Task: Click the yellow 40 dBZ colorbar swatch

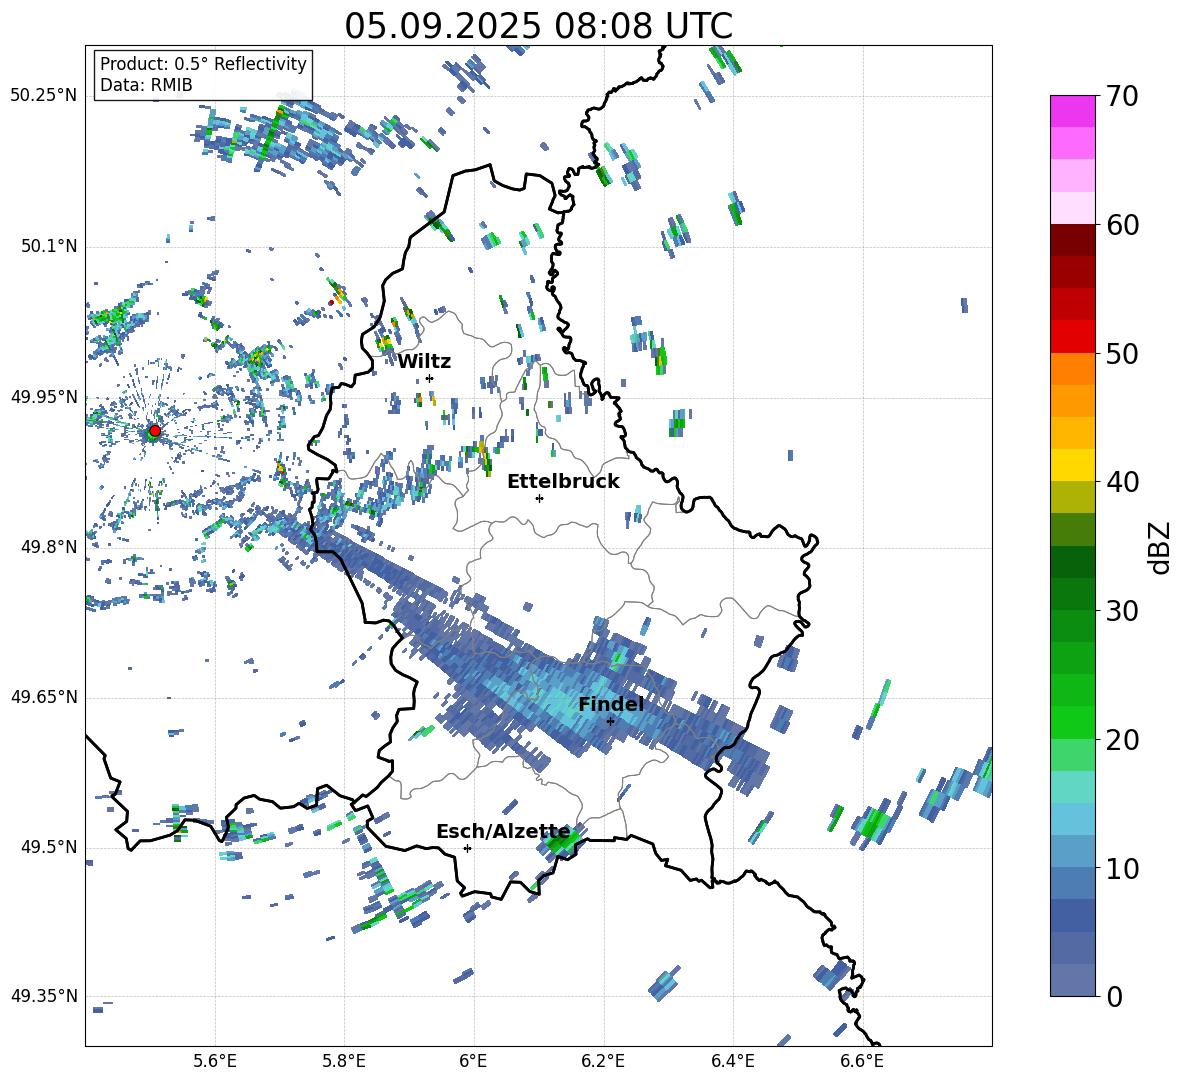Action: (1072, 466)
